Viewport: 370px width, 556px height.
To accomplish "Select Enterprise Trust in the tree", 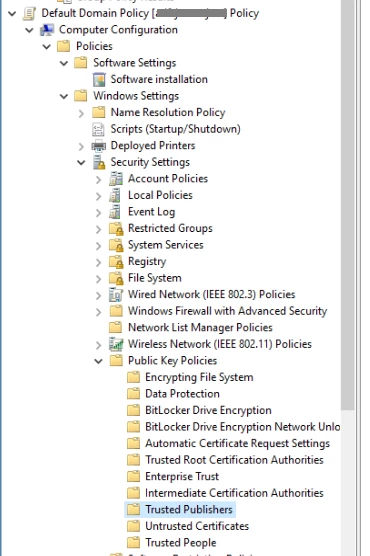I will point(182,476).
